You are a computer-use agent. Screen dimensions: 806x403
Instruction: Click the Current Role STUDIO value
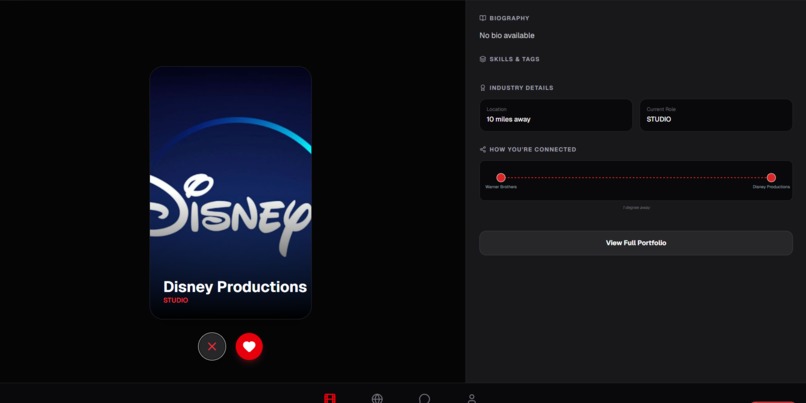click(658, 119)
